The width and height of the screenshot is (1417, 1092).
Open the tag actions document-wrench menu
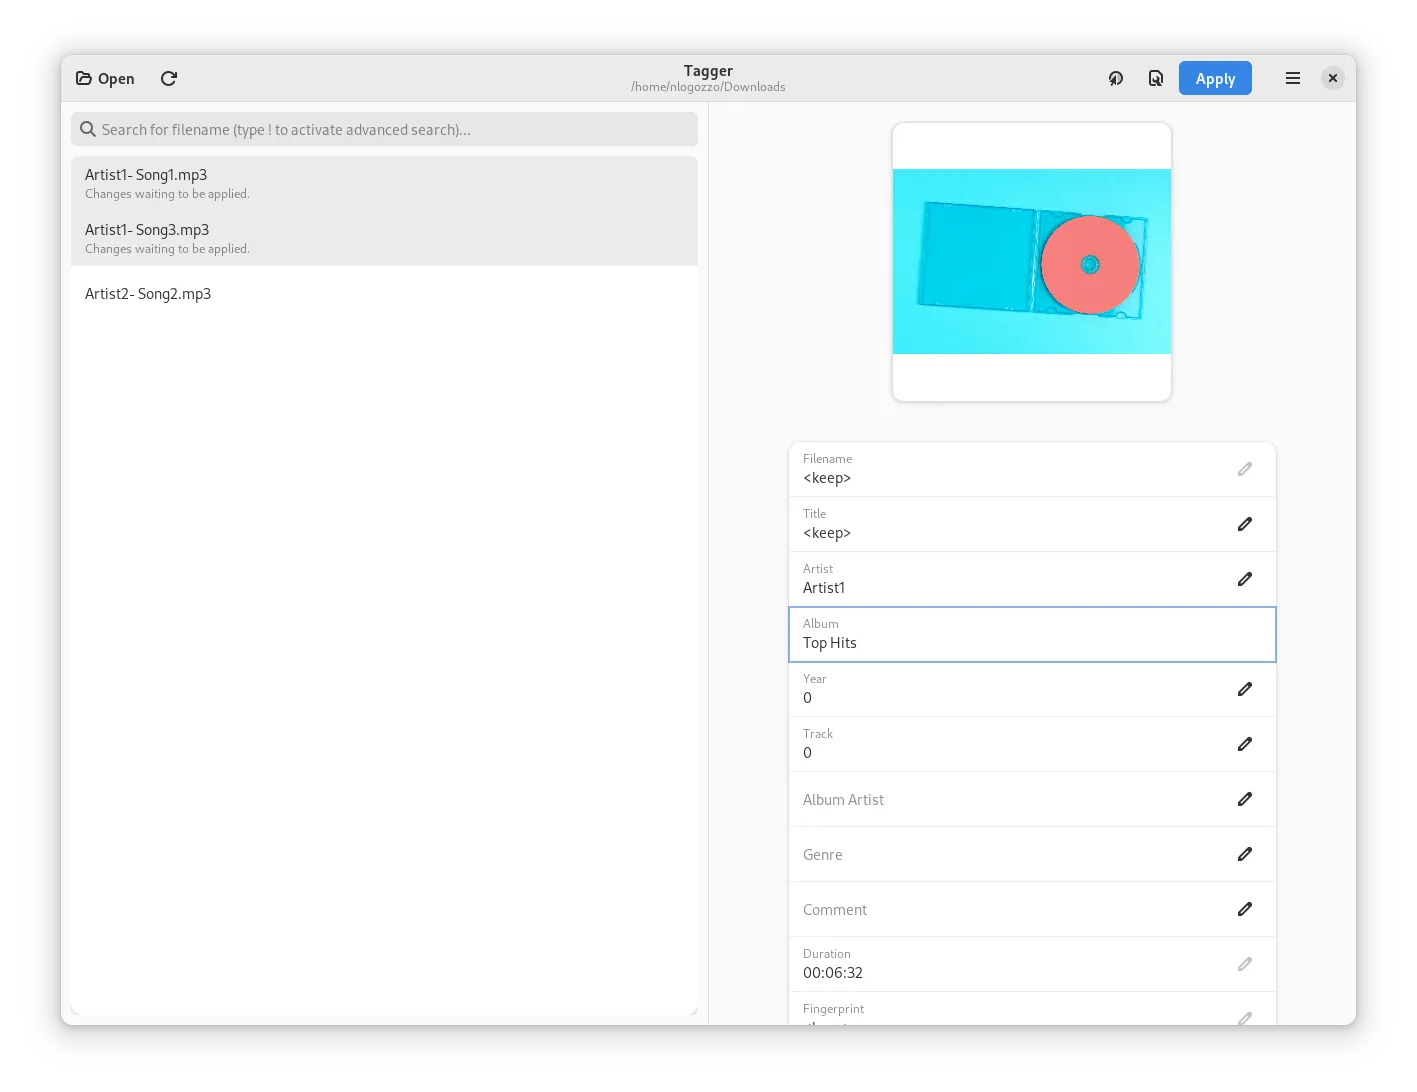tap(1156, 78)
